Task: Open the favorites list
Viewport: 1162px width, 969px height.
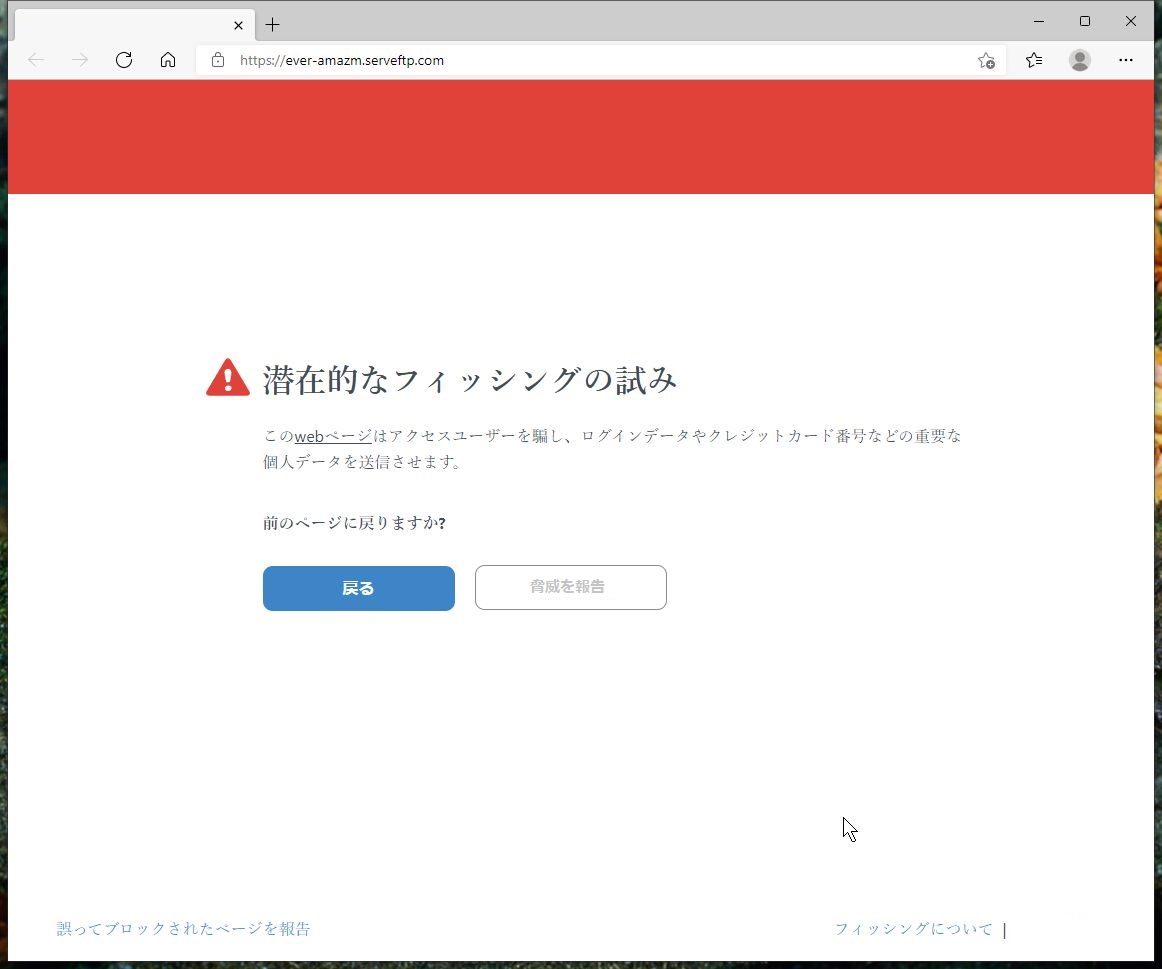Action: click(x=1033, y=60)
